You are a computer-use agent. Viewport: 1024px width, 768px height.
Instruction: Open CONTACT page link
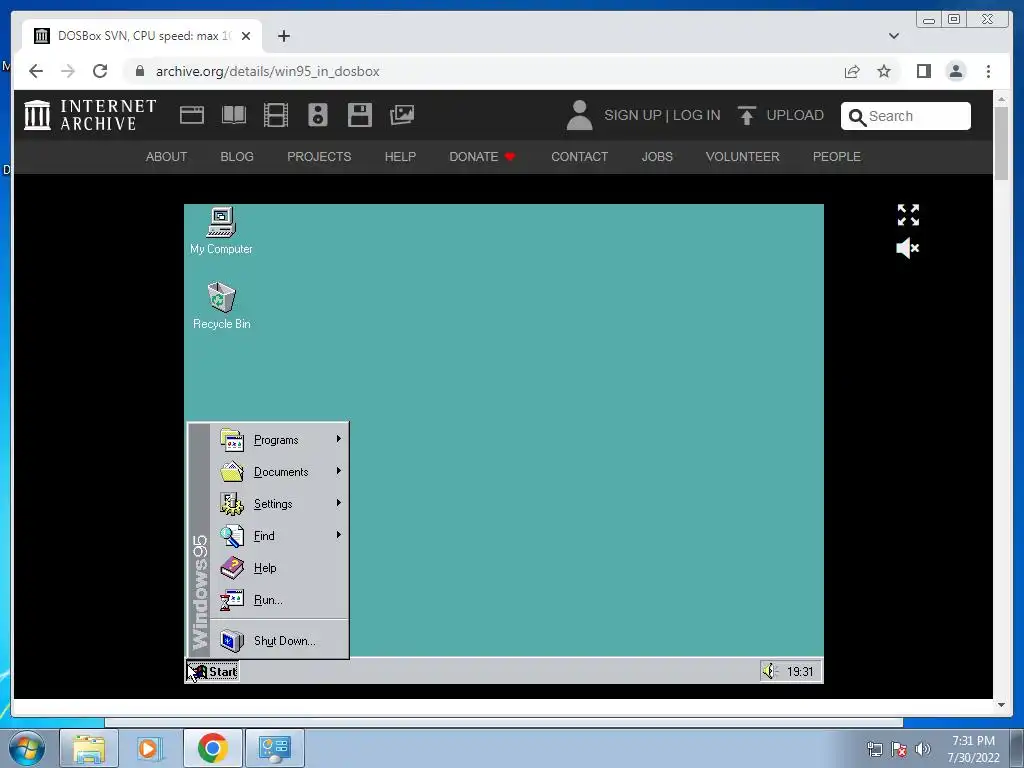[579, 157]
